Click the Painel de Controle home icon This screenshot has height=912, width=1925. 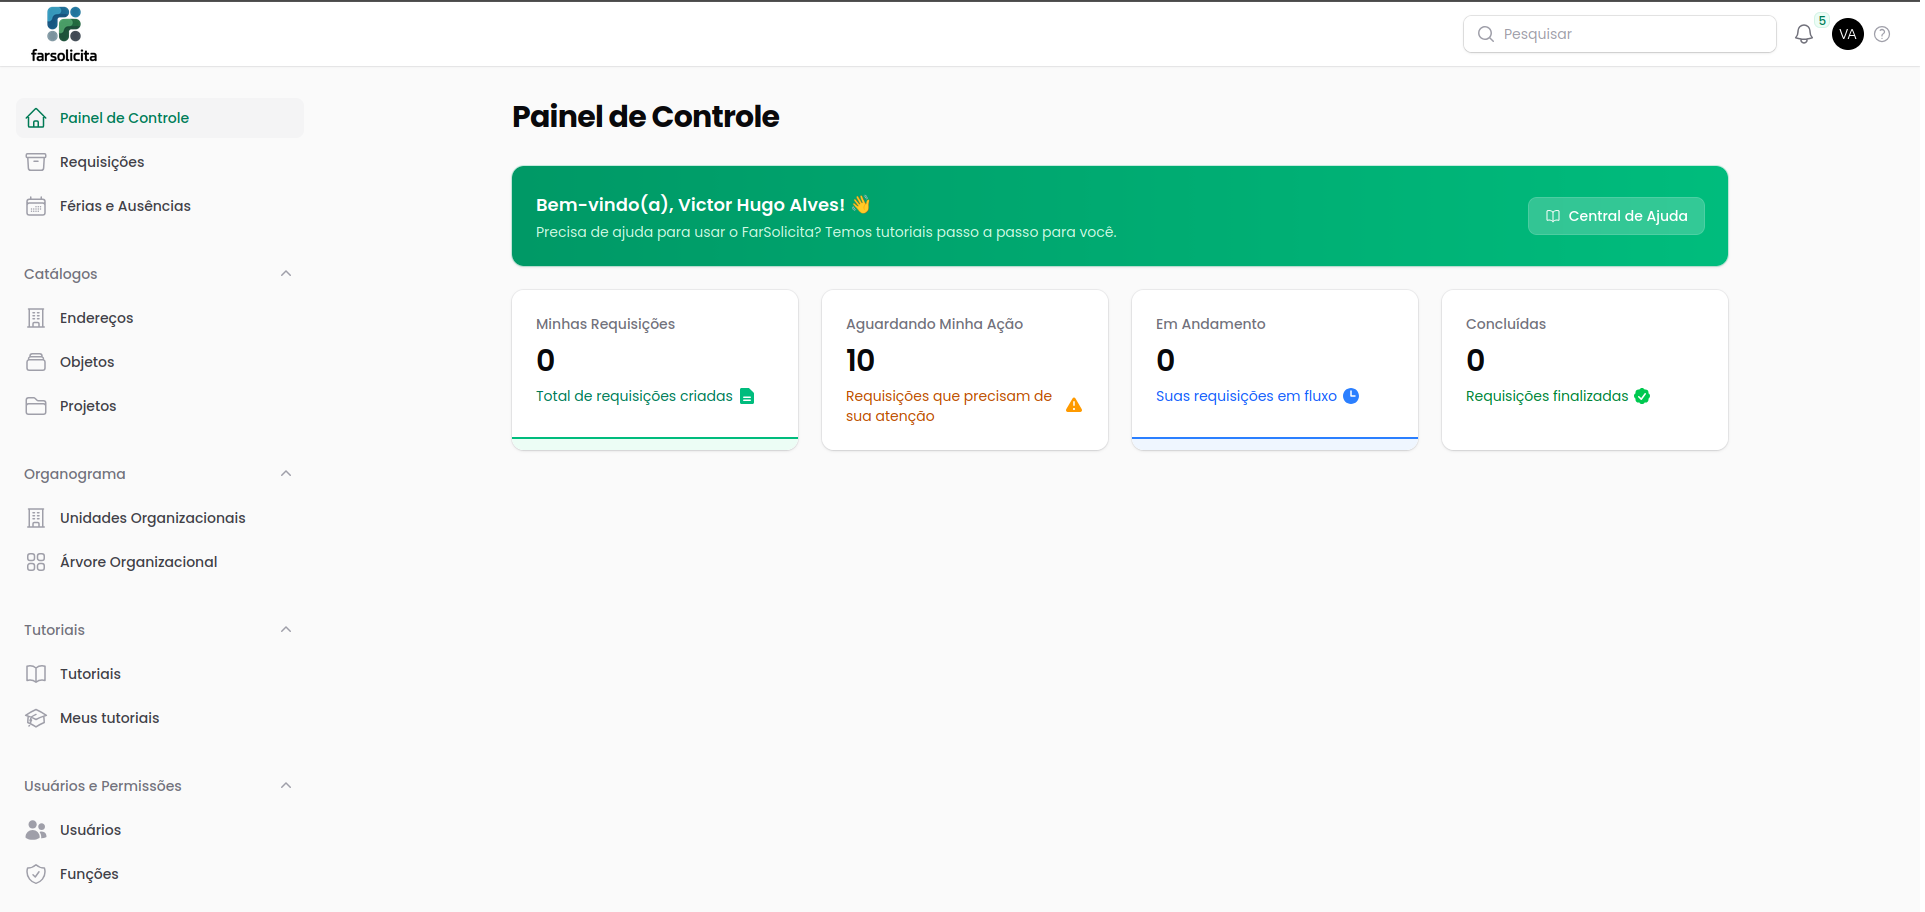[x=36, y=118]
